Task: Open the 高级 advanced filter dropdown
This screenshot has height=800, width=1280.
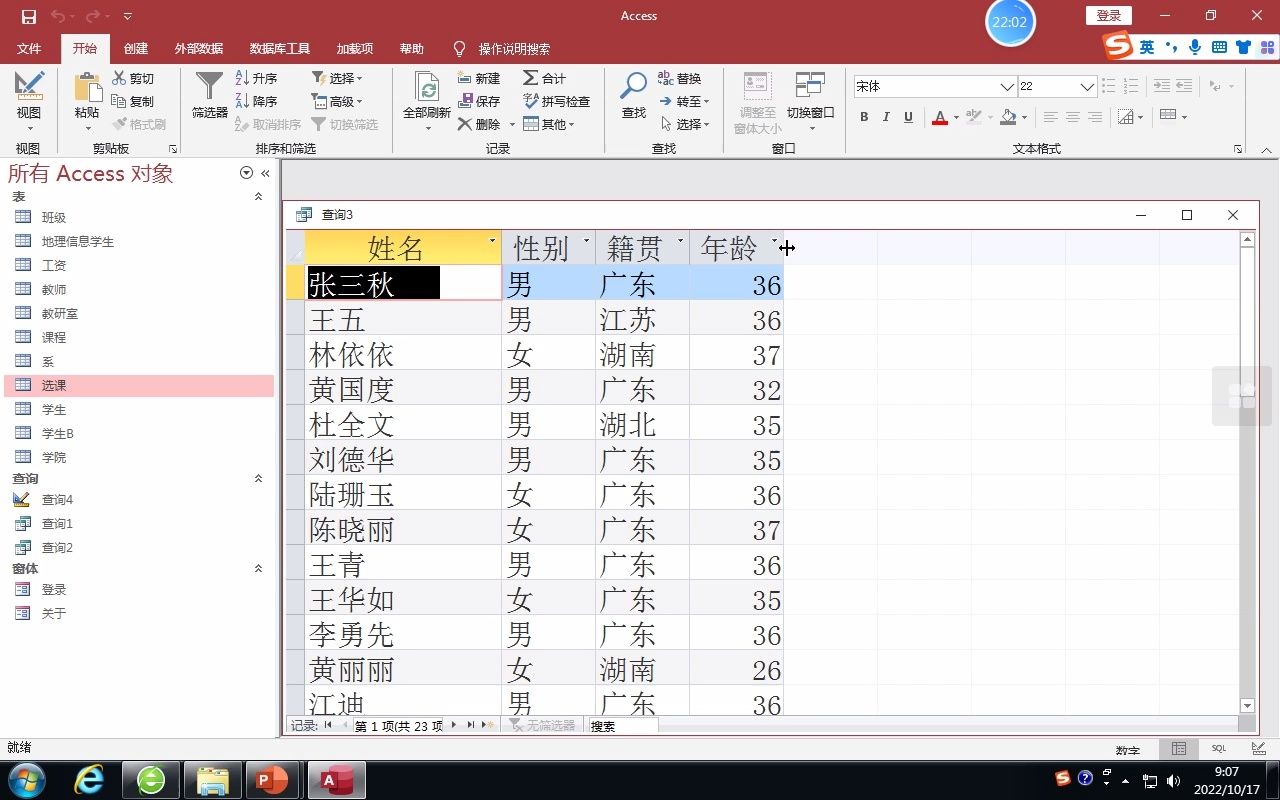Action: click(341, 100)
